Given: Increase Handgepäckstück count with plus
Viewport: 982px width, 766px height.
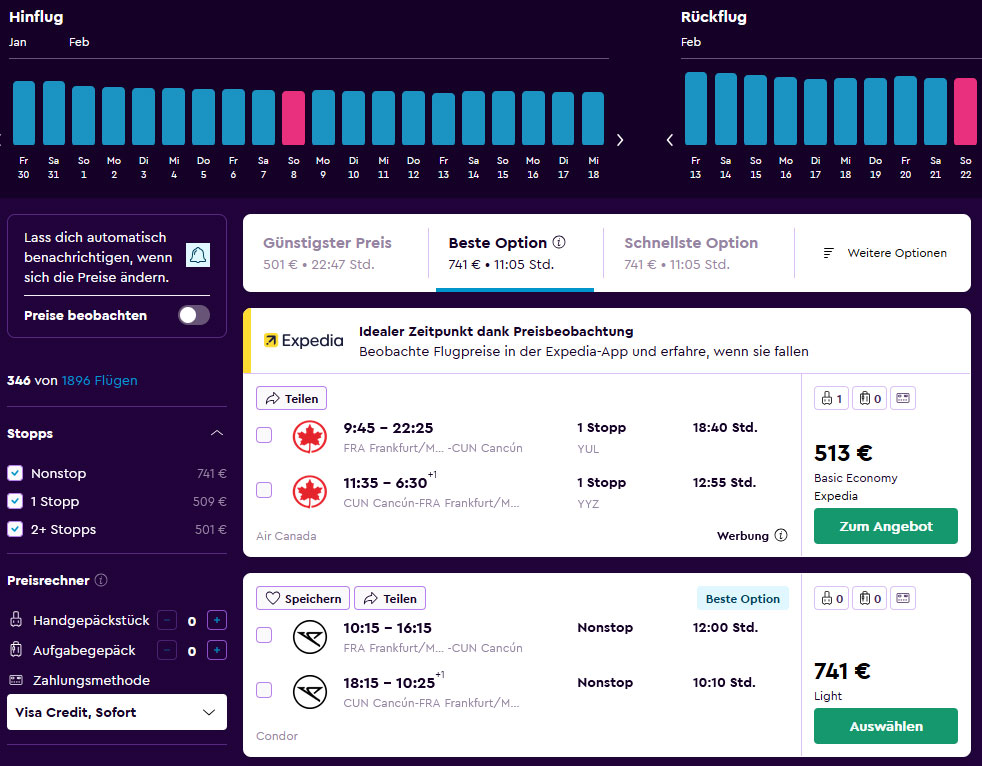Looking at the screenshot, I should 216,621.
